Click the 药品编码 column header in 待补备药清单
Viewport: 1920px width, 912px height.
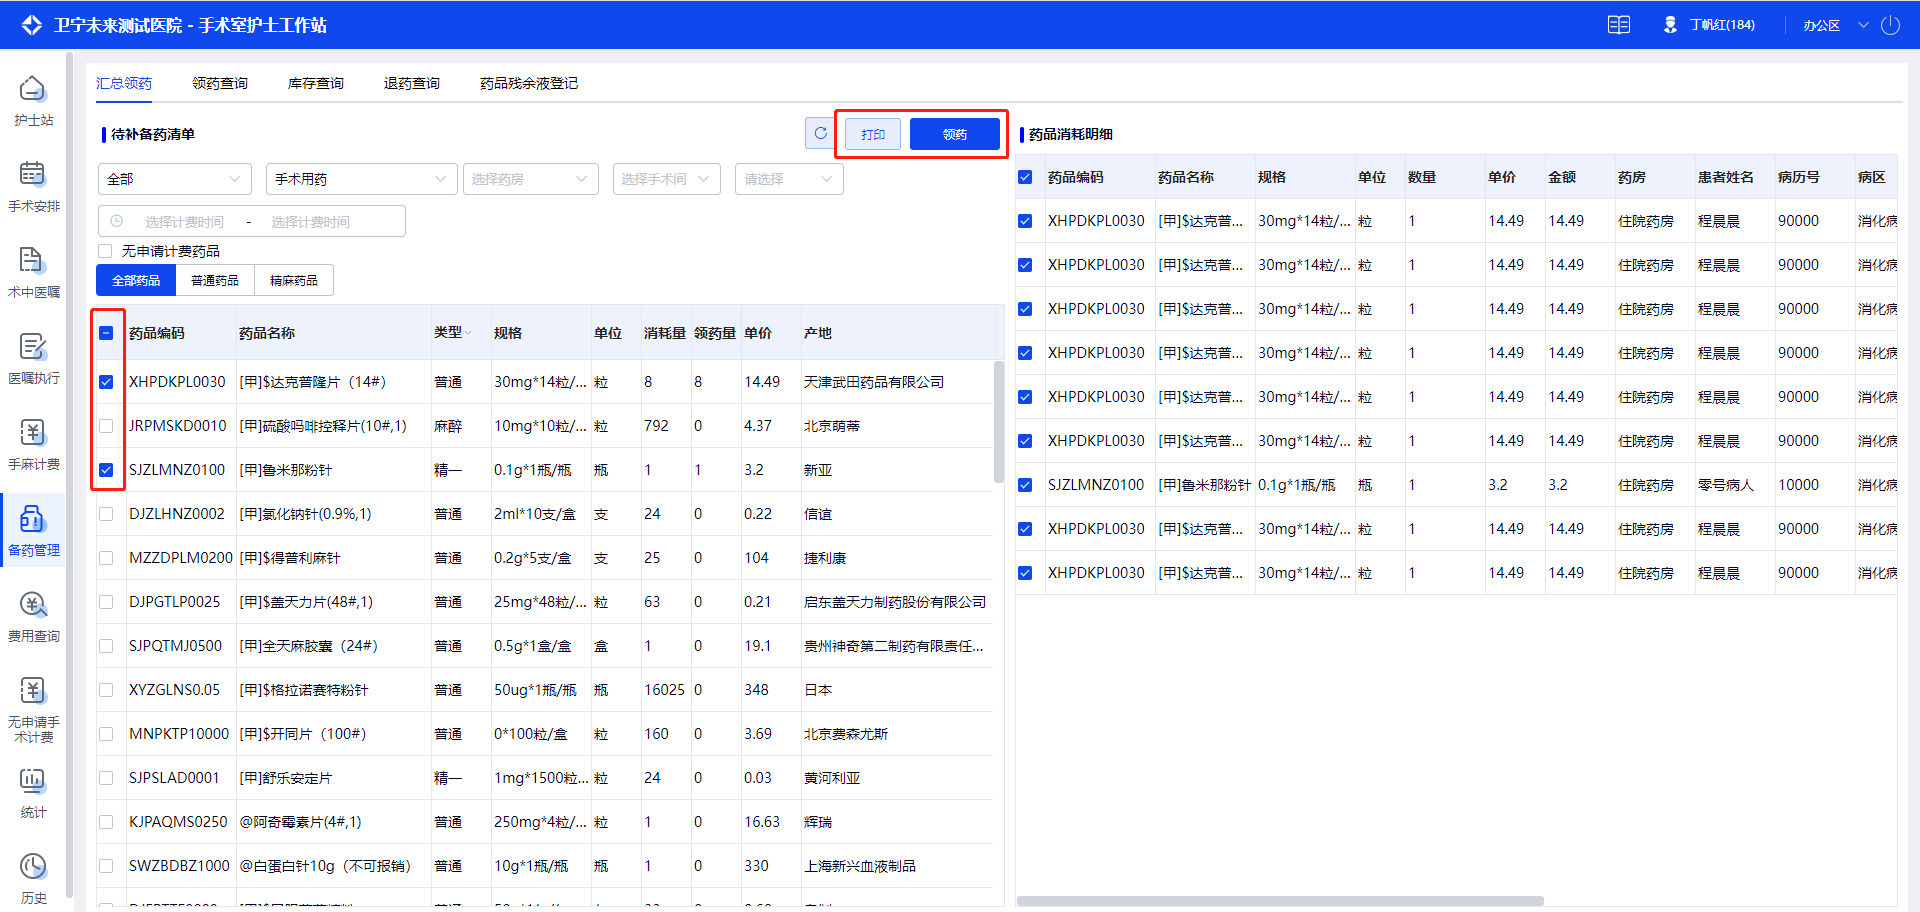coord(157,333)
